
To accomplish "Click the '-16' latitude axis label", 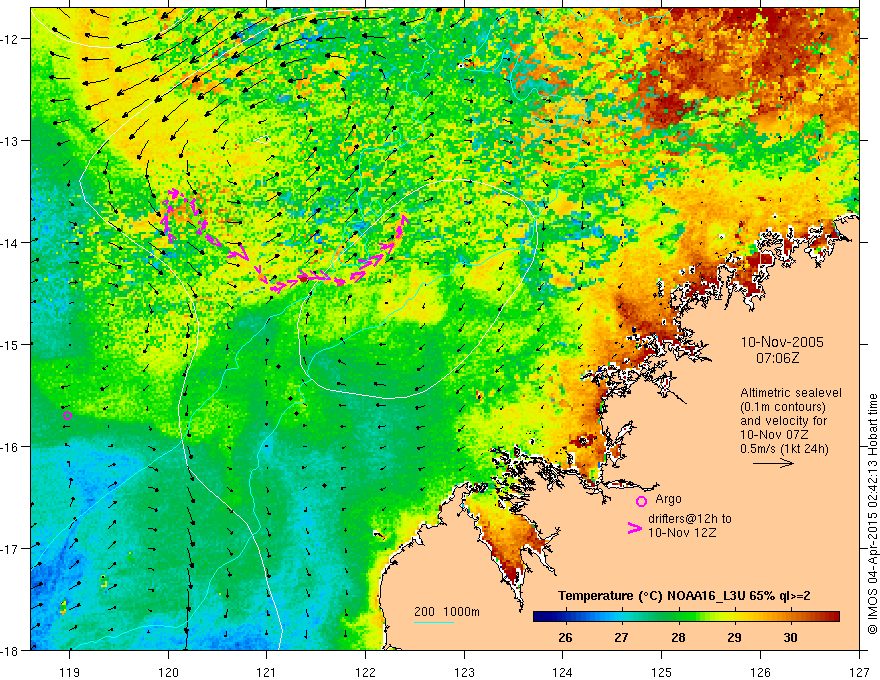I will coord(11,447).
